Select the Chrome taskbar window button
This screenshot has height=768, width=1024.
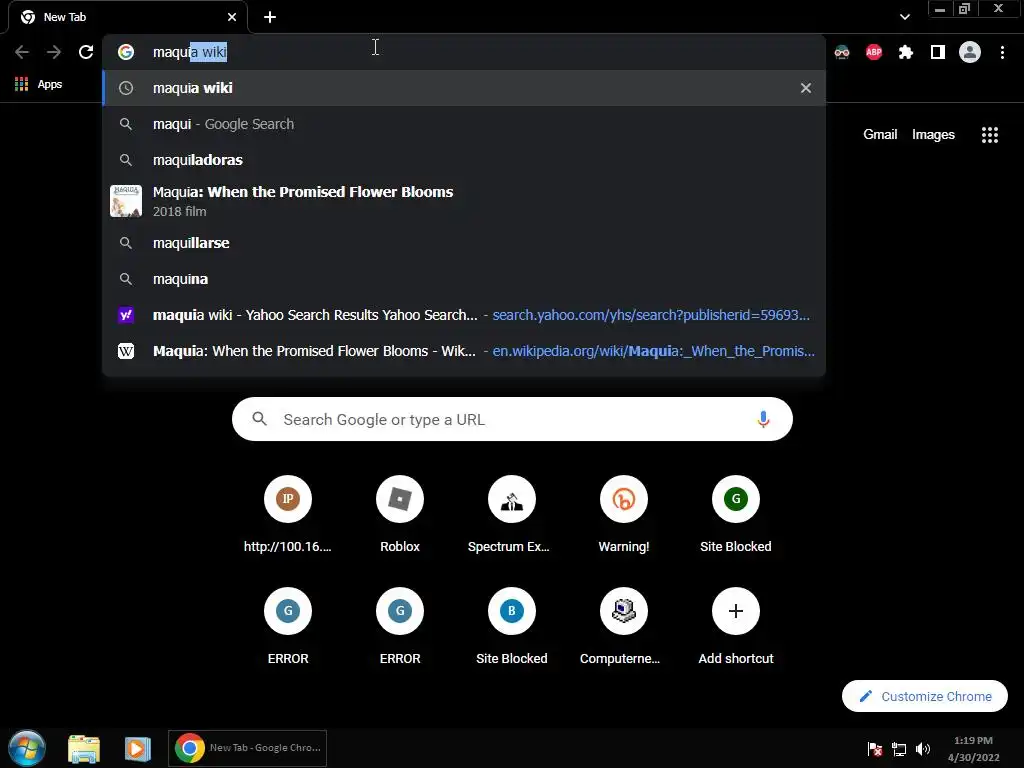click(248, 748)
